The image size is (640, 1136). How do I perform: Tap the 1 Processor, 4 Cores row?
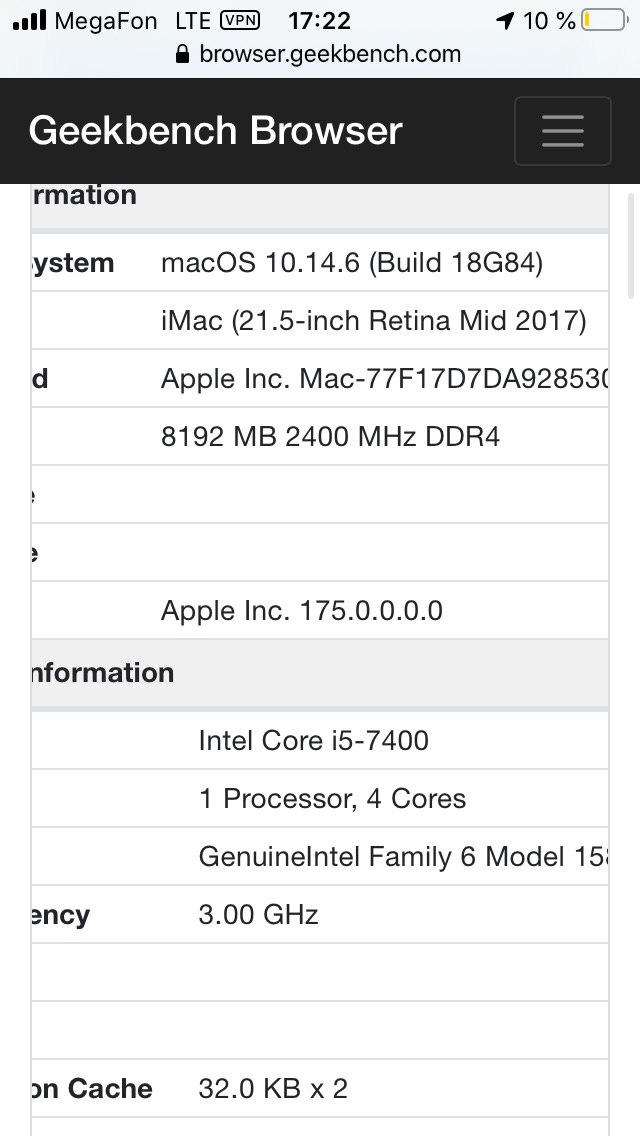[332, 798]
